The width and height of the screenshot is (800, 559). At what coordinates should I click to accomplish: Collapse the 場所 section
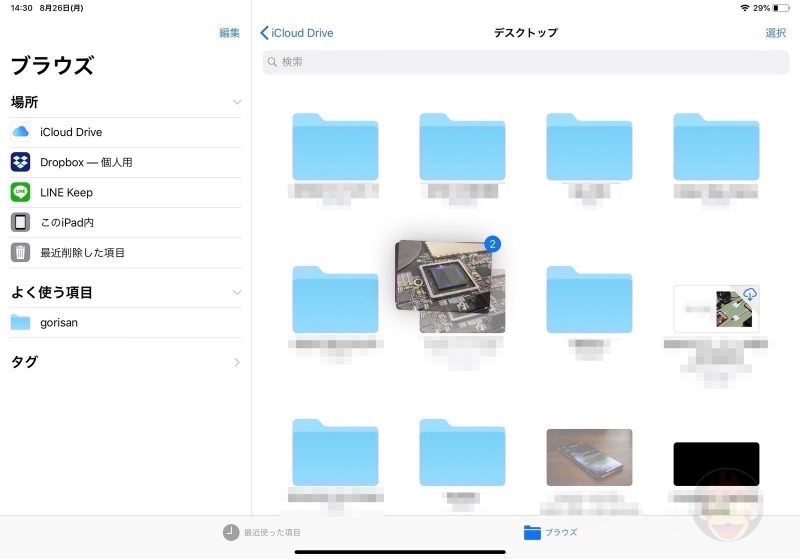pos(237,102)
